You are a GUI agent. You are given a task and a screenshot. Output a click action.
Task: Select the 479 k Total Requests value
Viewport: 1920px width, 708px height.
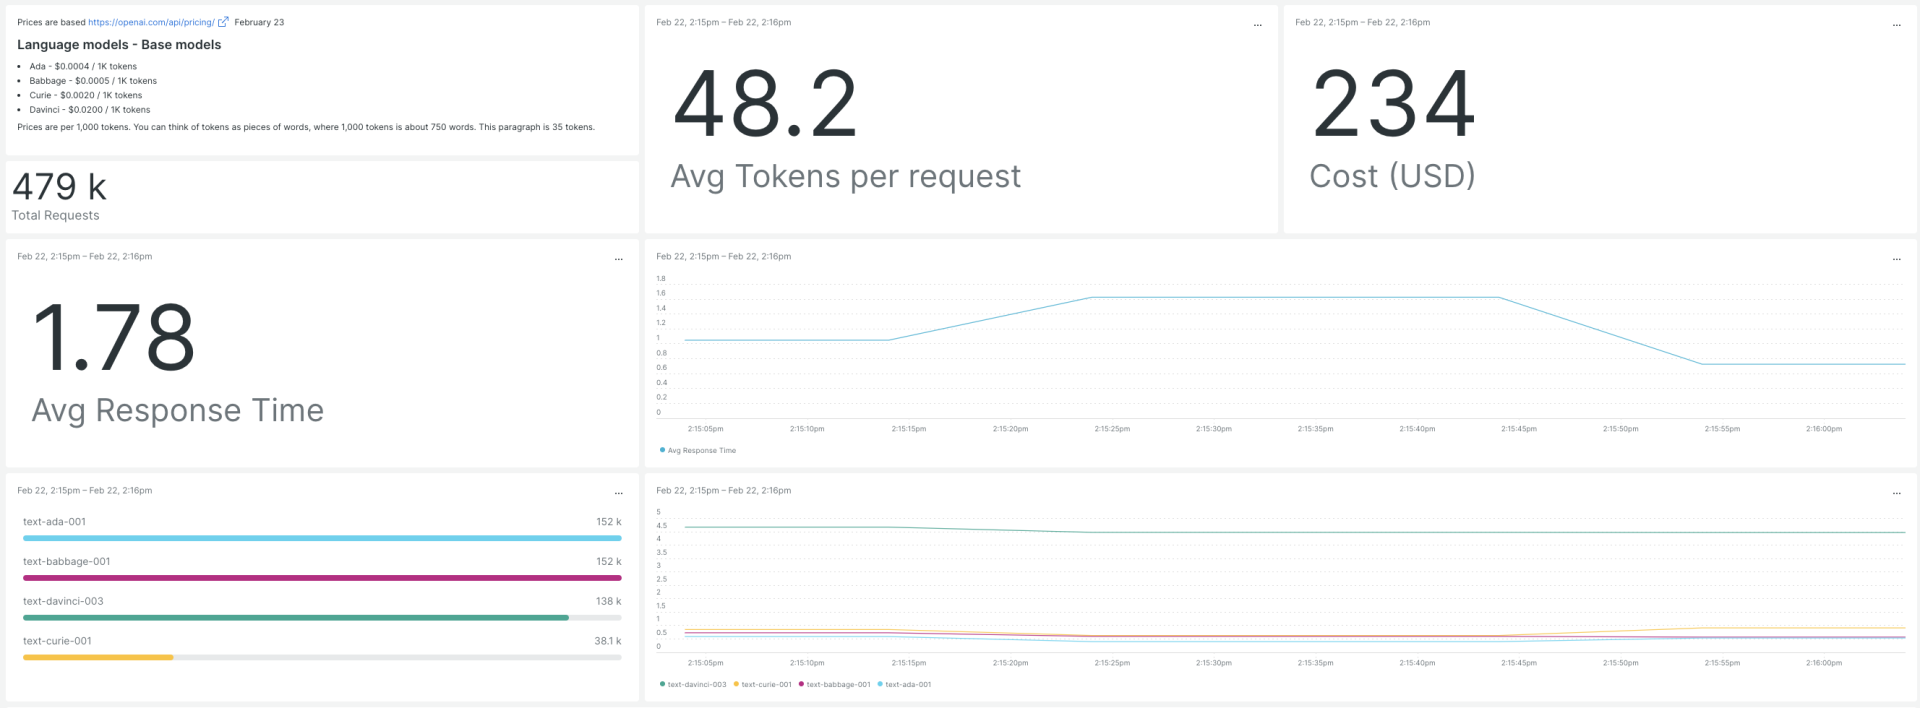pos(59,187)
